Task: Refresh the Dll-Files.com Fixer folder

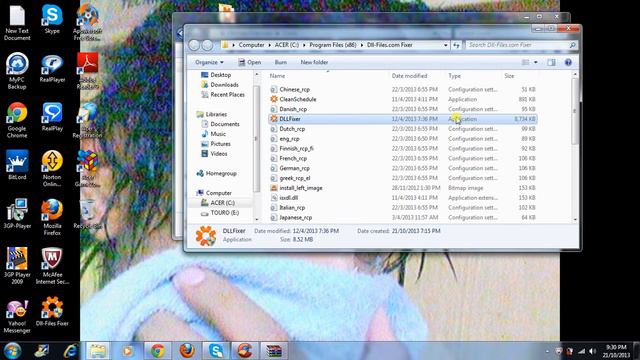Action: pos(456,45)
